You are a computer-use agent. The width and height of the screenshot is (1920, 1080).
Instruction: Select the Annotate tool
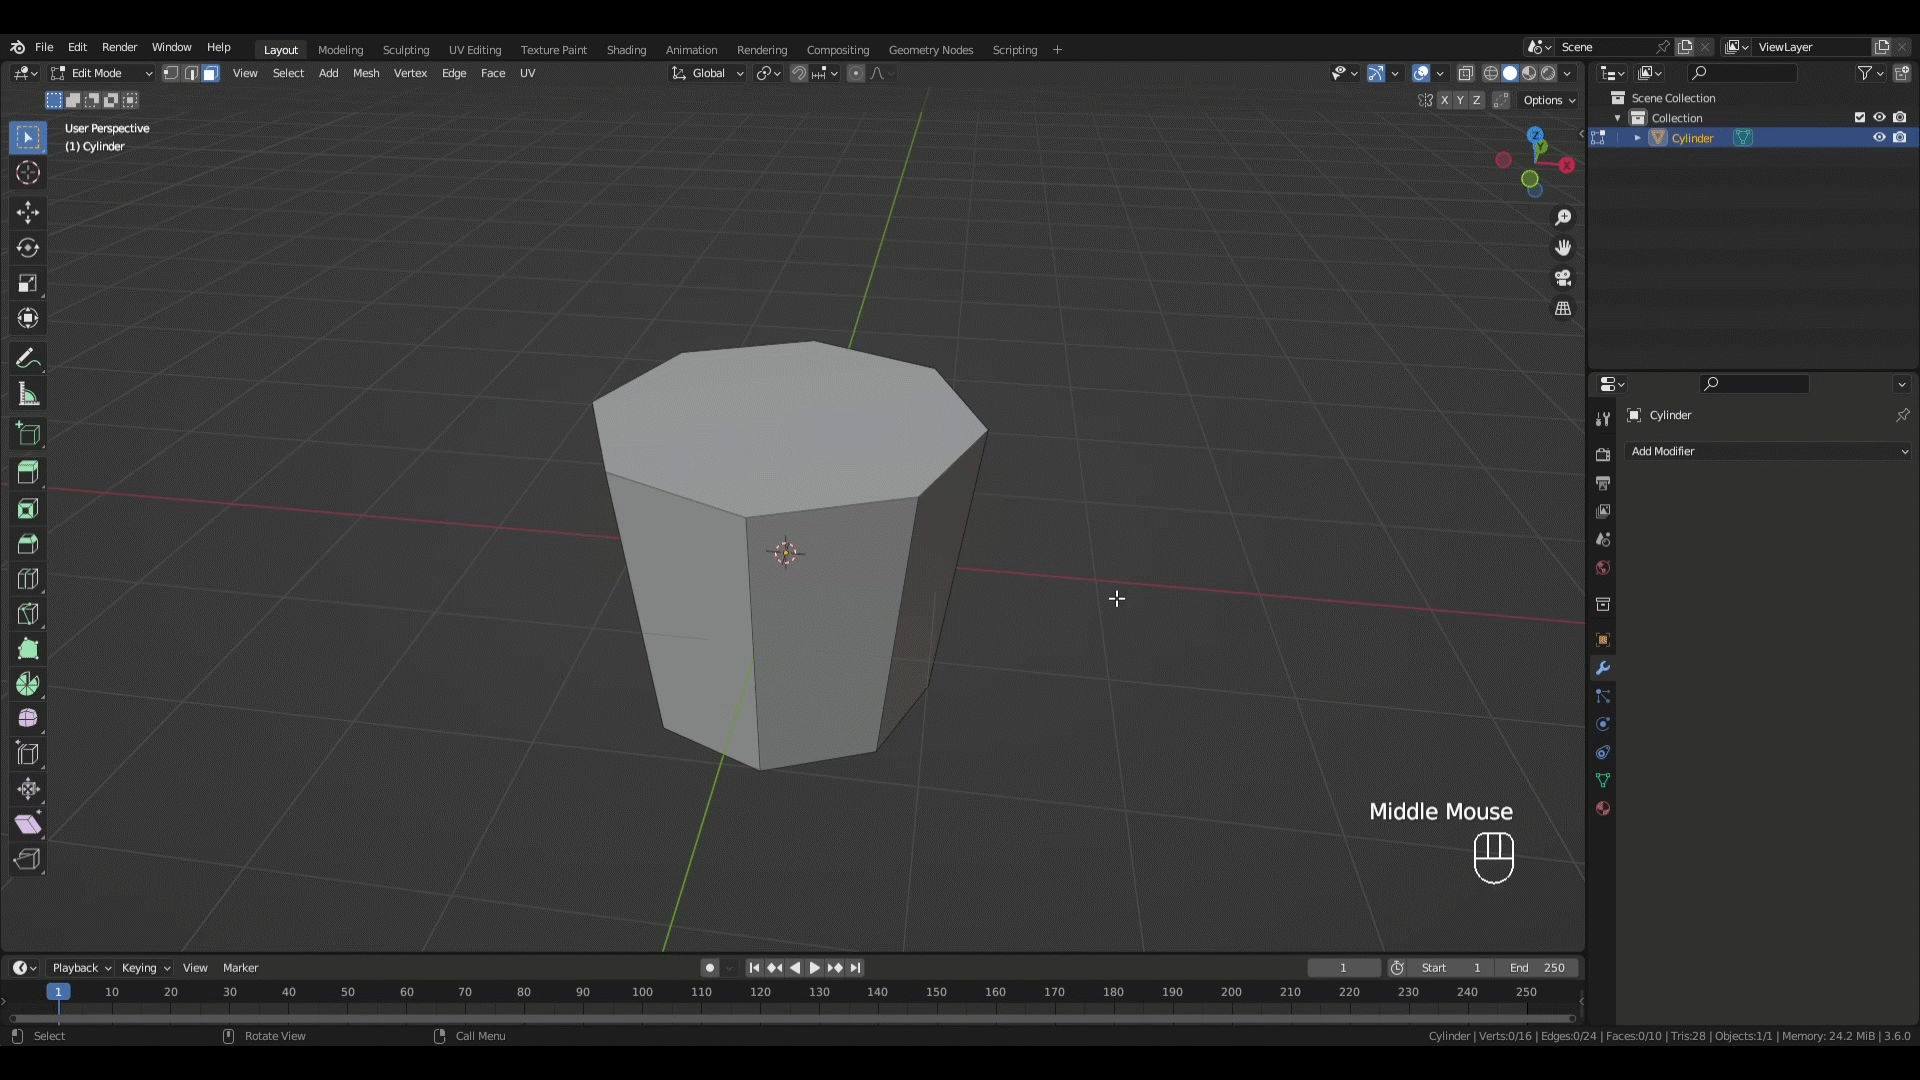pyautogui.click(x=28, y=356)
